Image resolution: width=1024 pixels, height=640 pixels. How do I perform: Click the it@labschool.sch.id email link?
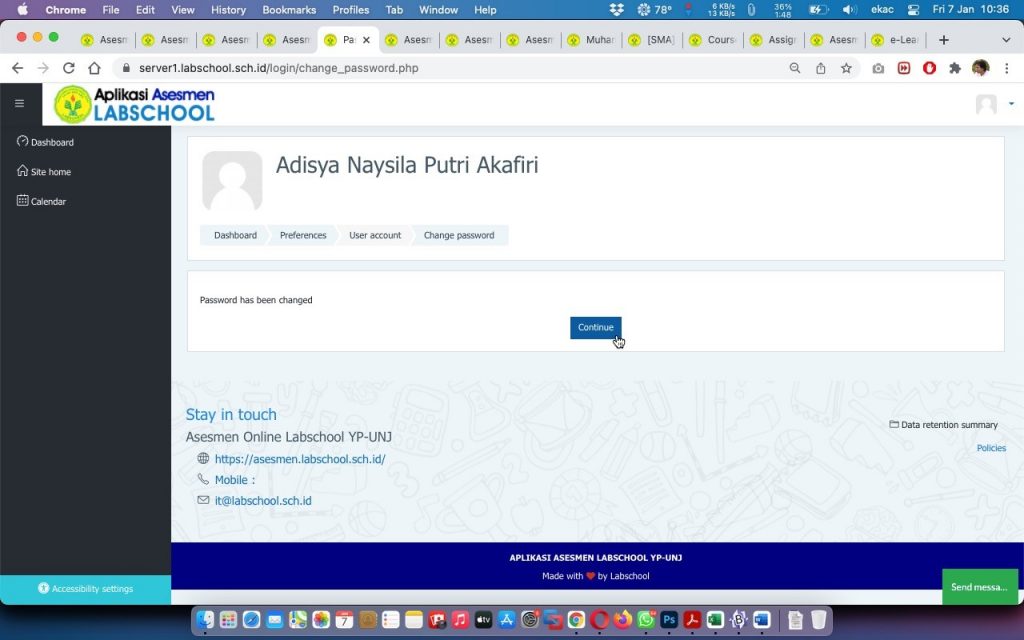(263, 501)
